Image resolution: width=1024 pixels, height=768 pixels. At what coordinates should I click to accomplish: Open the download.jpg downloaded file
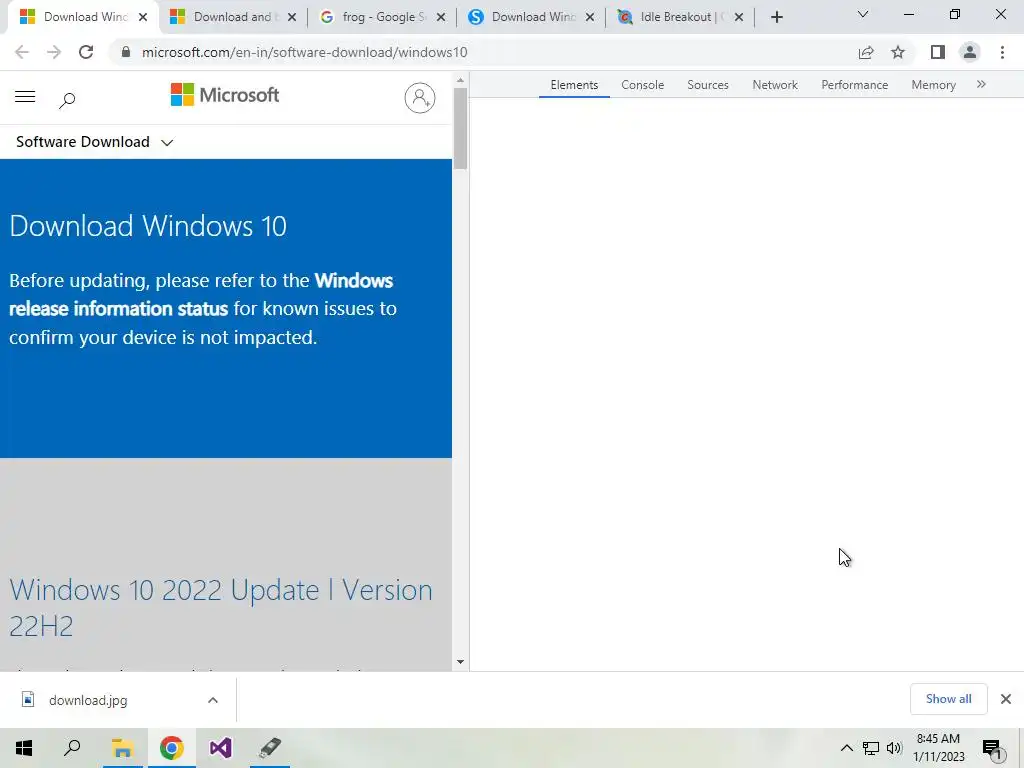[88, 700]
